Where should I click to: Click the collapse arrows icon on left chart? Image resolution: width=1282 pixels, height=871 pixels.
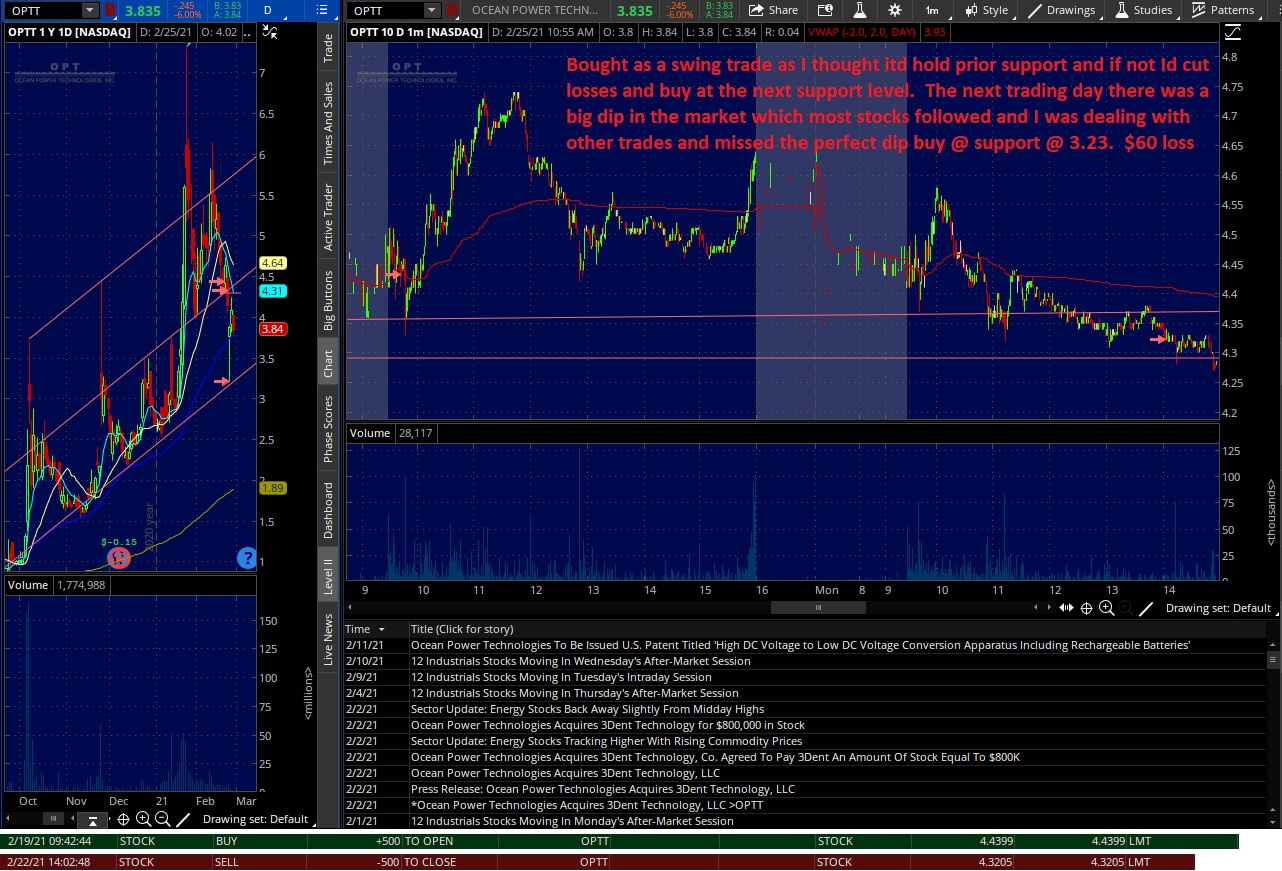coord(268,31)
